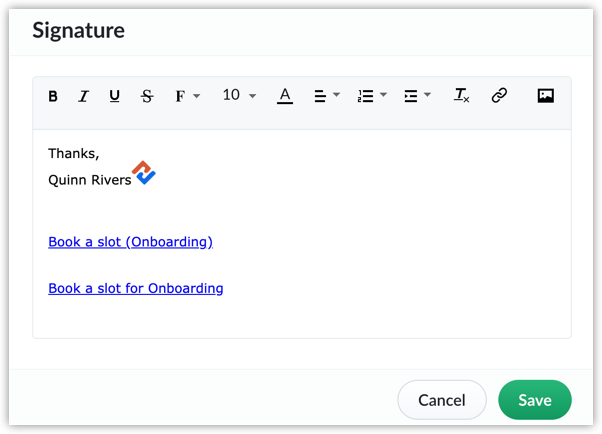Insert a hyperlink
The image size is (602, 434).
tap(499, 96)
